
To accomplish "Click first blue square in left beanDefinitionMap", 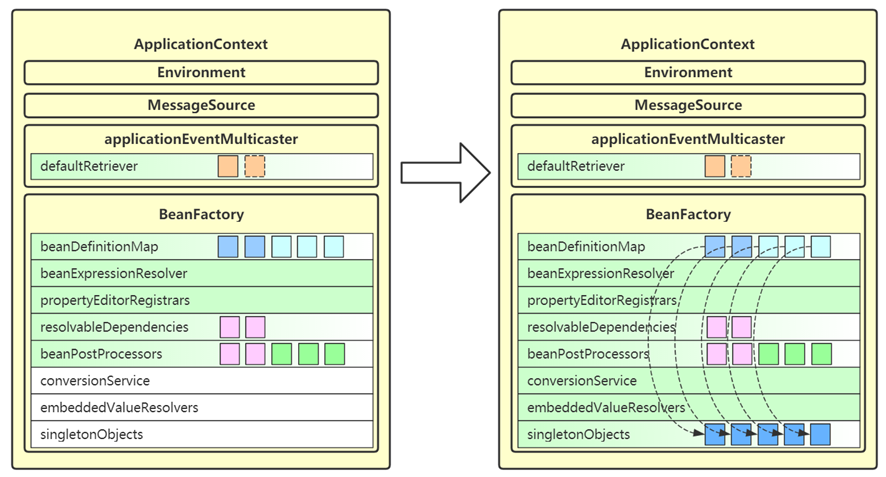I will (228, 247).
